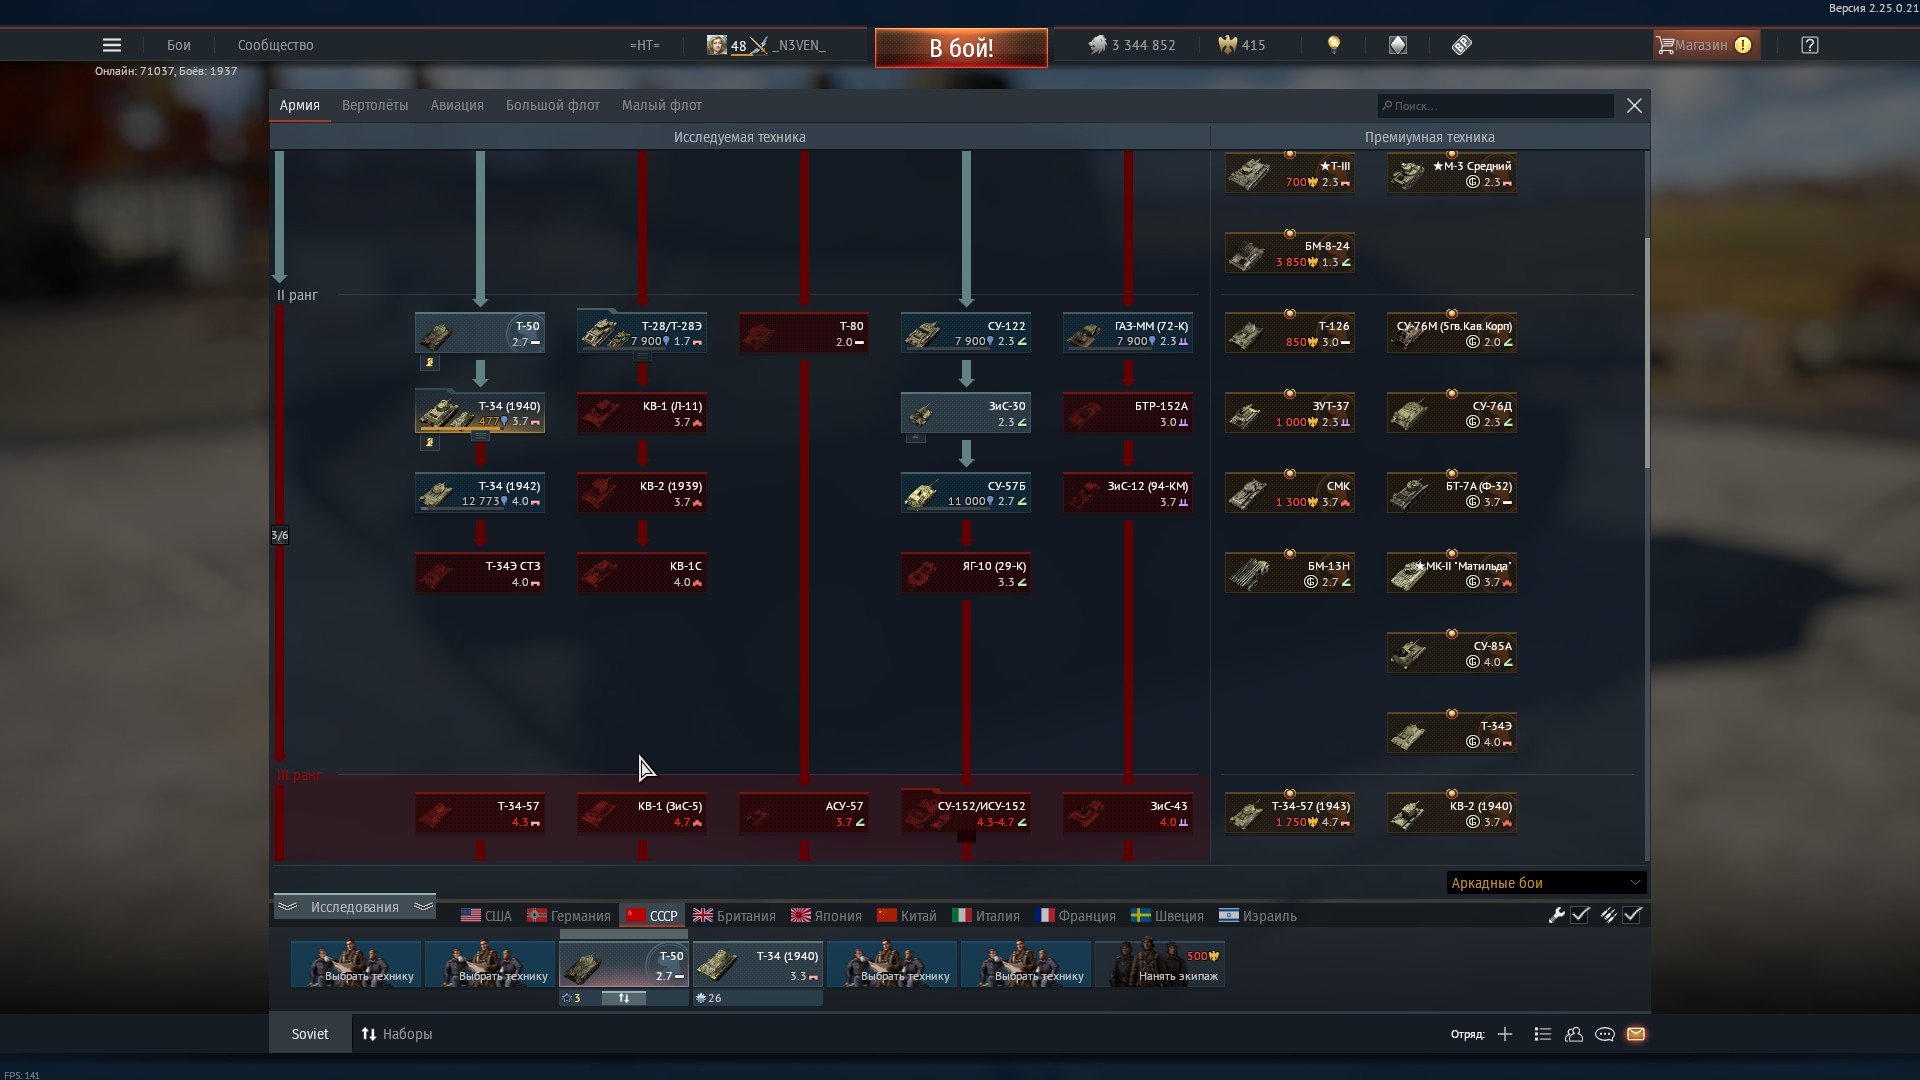Hire crew via Нанять экипаж
This screenshot has width=1920, height=1080.
(1160, 964)
